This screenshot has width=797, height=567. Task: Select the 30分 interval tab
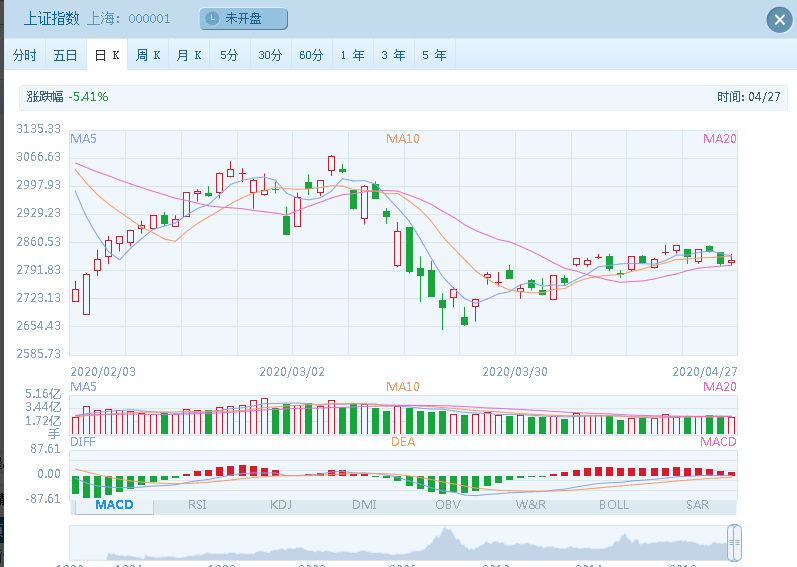(x=270, y=55)
